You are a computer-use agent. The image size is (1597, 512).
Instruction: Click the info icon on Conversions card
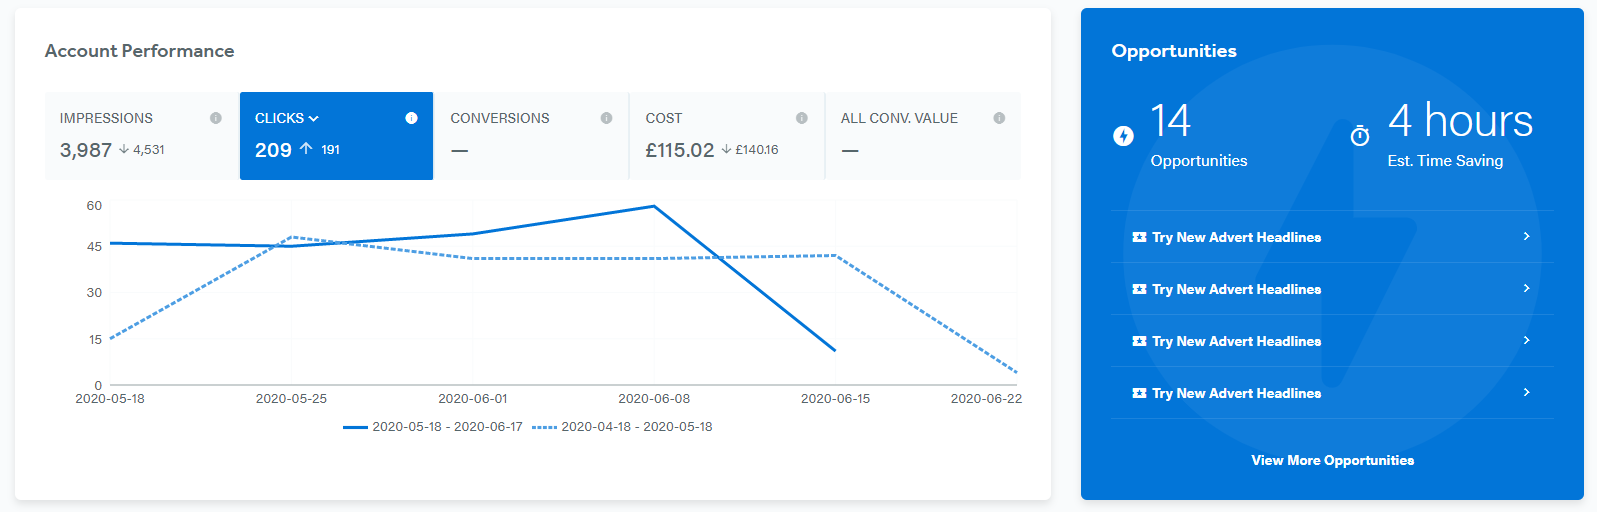tap(606, 118)
